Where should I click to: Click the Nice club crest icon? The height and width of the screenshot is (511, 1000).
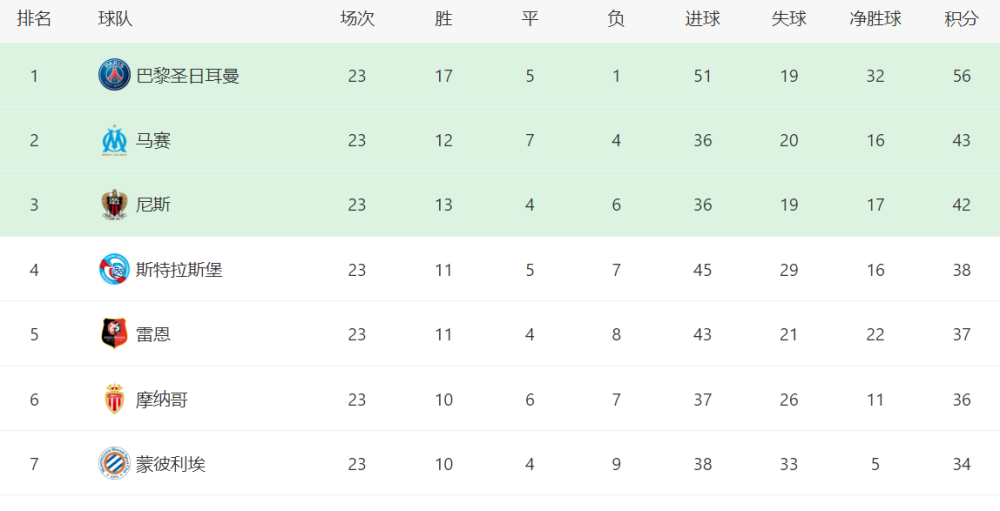pos(115,205)
